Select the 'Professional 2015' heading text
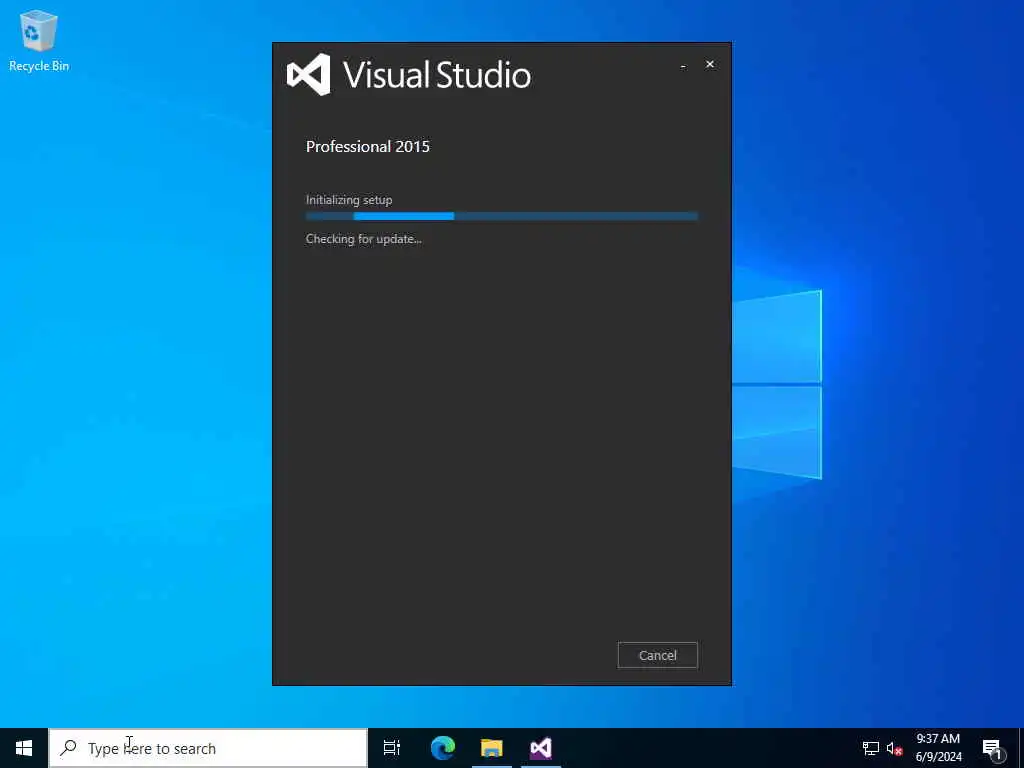The width and height of the screenshot is (1024, 768). tap(368, 146)
